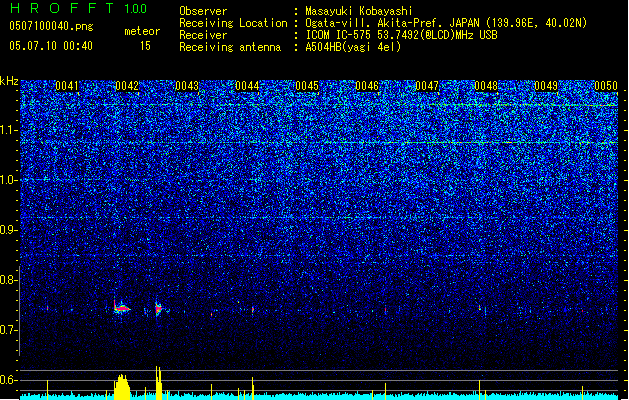629x400 pixels.
Task: Select the ICOM IC-575 53.7492 MHz USB text
Action: pos(402,35)
